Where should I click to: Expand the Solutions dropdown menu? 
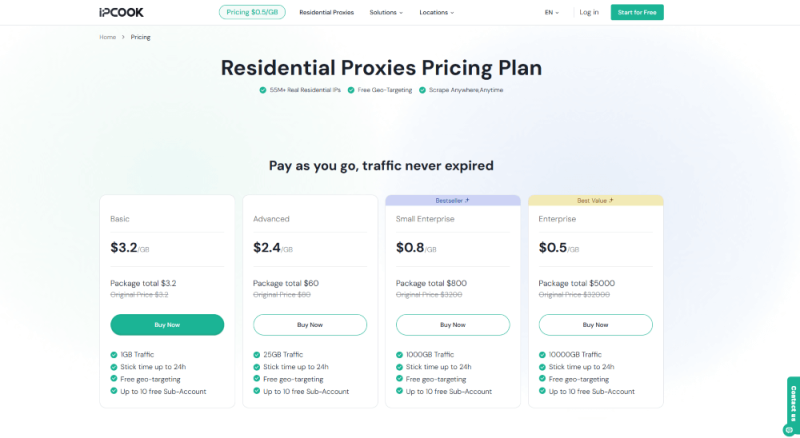pyautogui.click(x=386, y=12)
